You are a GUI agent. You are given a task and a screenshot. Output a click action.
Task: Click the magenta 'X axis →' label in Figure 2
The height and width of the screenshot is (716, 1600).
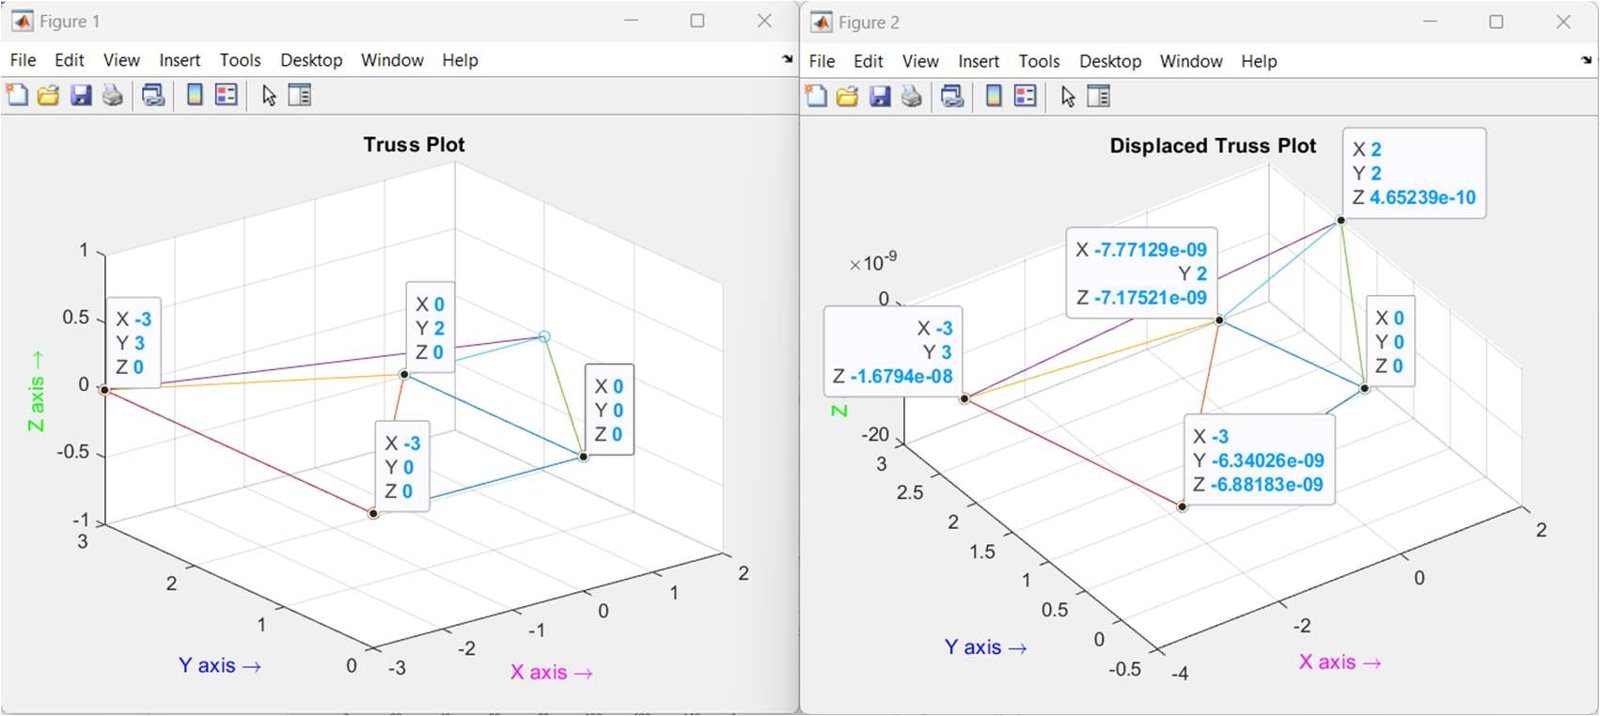(x=1340, y=661)
